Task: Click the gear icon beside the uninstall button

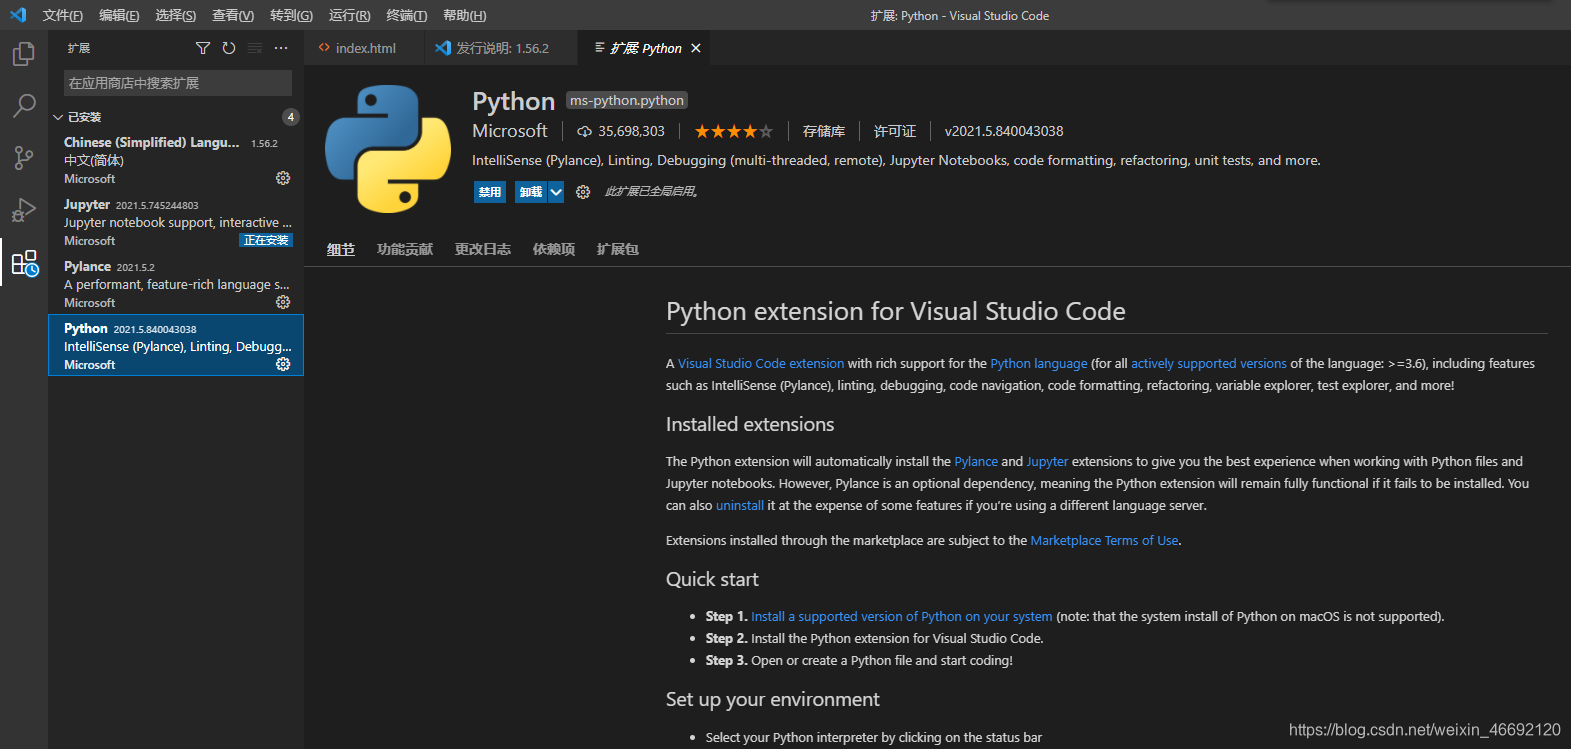Action: pyautogui.click(x=583, y=192)
